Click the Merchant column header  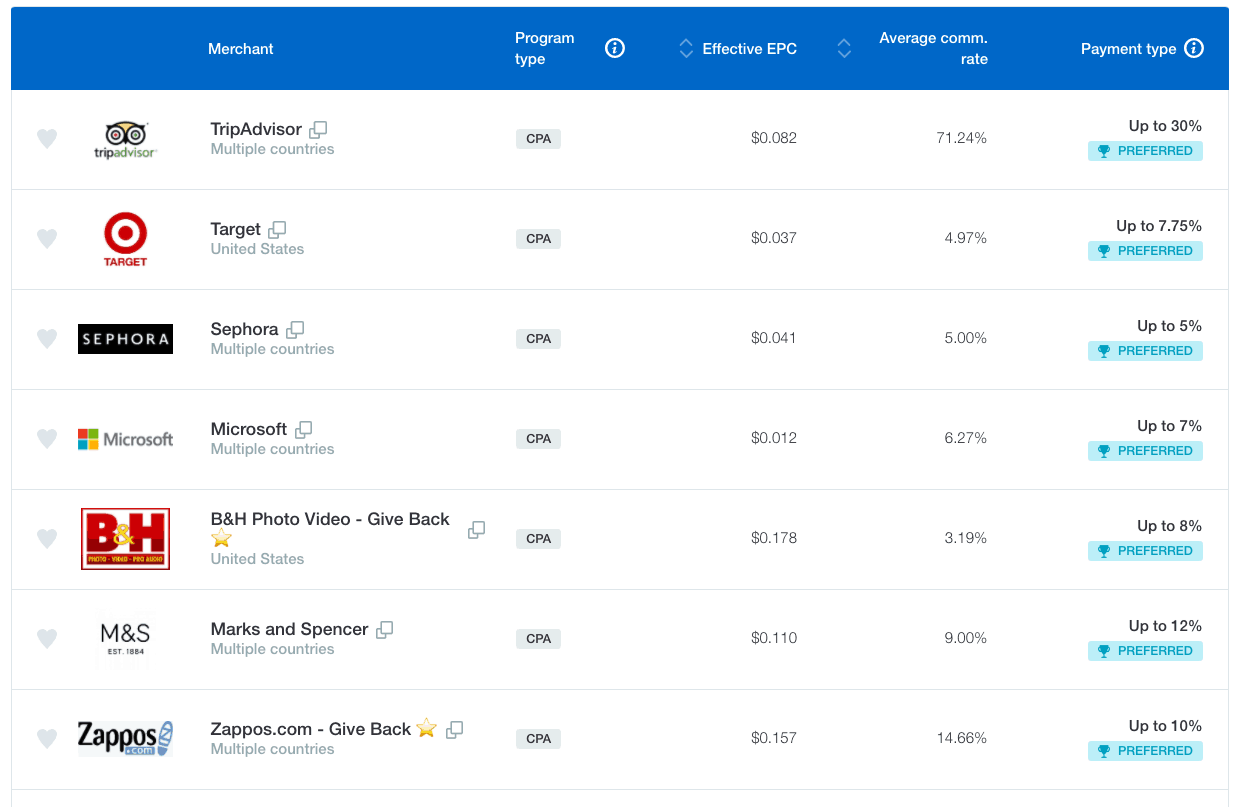[240, 49]
